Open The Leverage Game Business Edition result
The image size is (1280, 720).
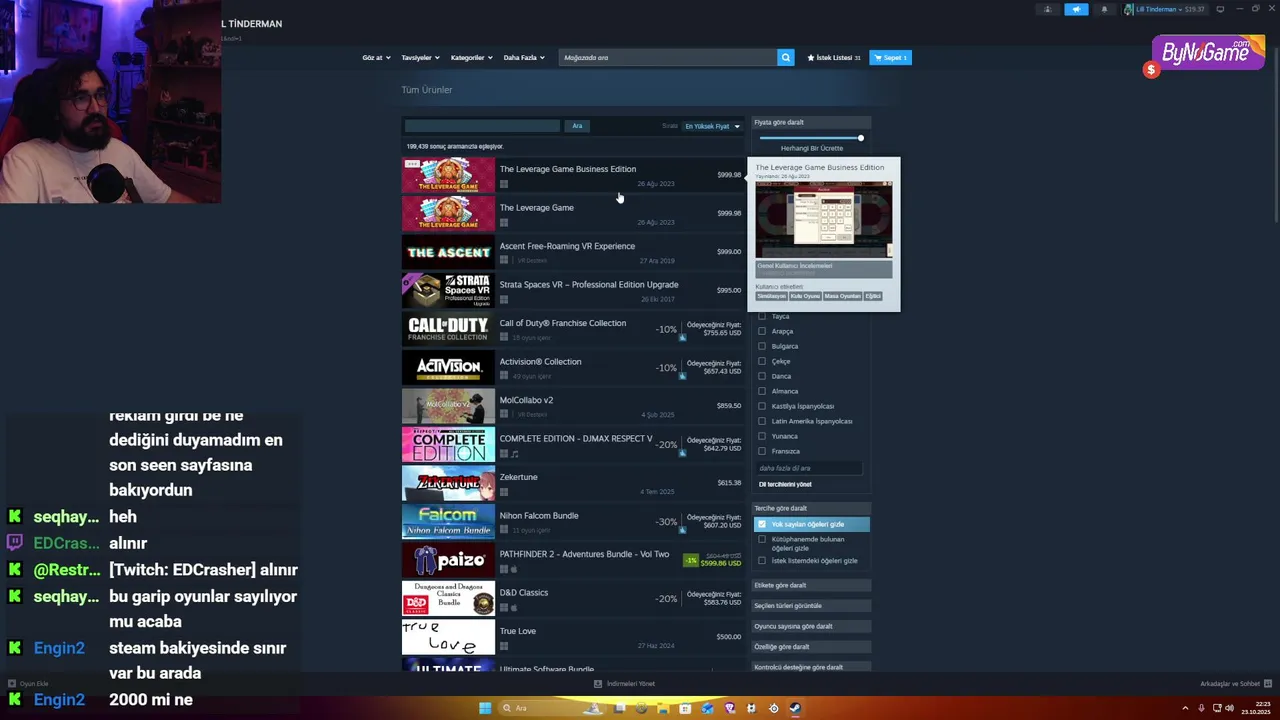pos(573,175)
